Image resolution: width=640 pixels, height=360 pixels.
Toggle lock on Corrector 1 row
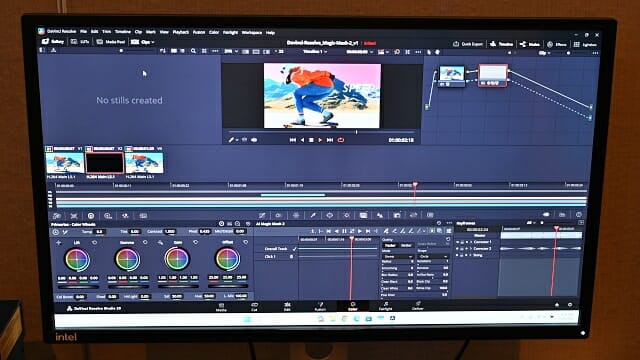point(462,242)
